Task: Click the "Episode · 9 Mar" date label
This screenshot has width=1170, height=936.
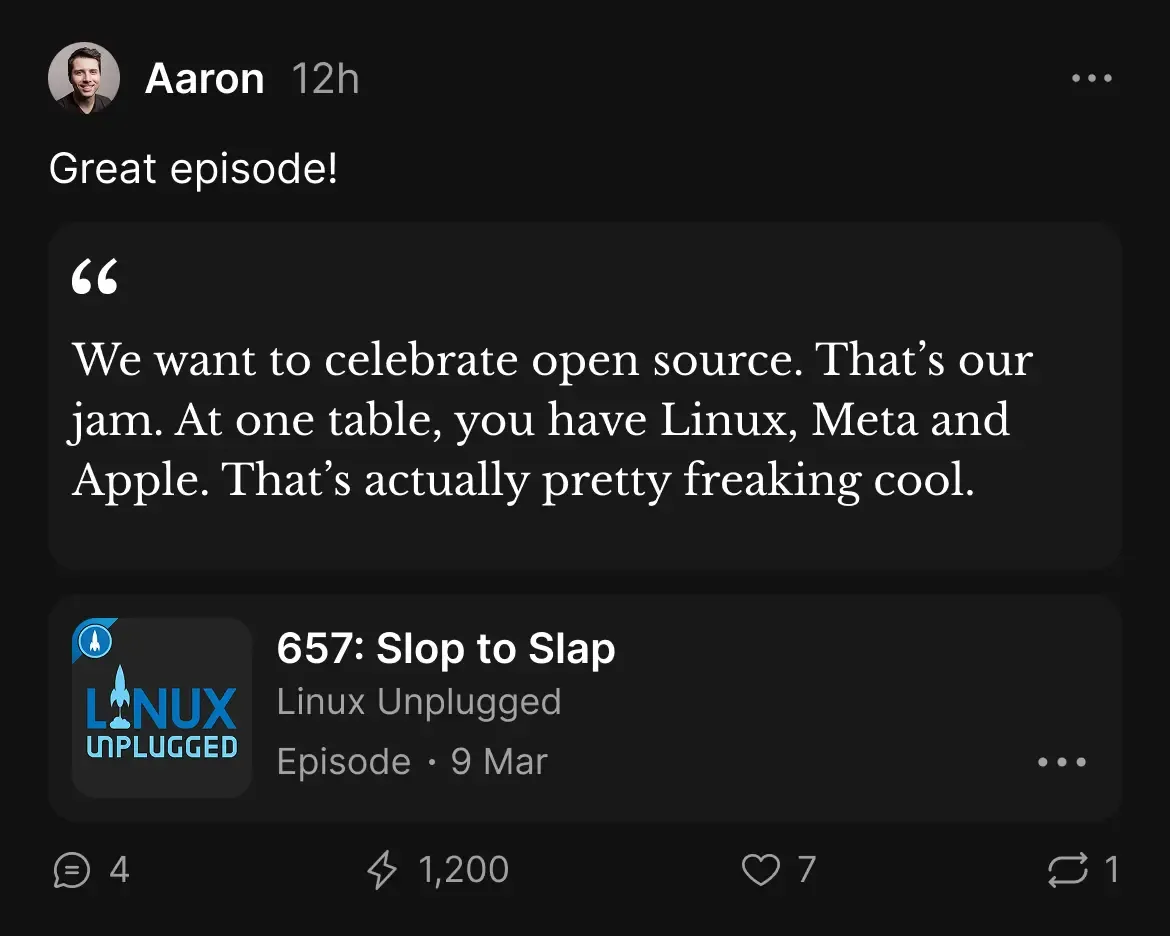Action: [x=412, y=762]
